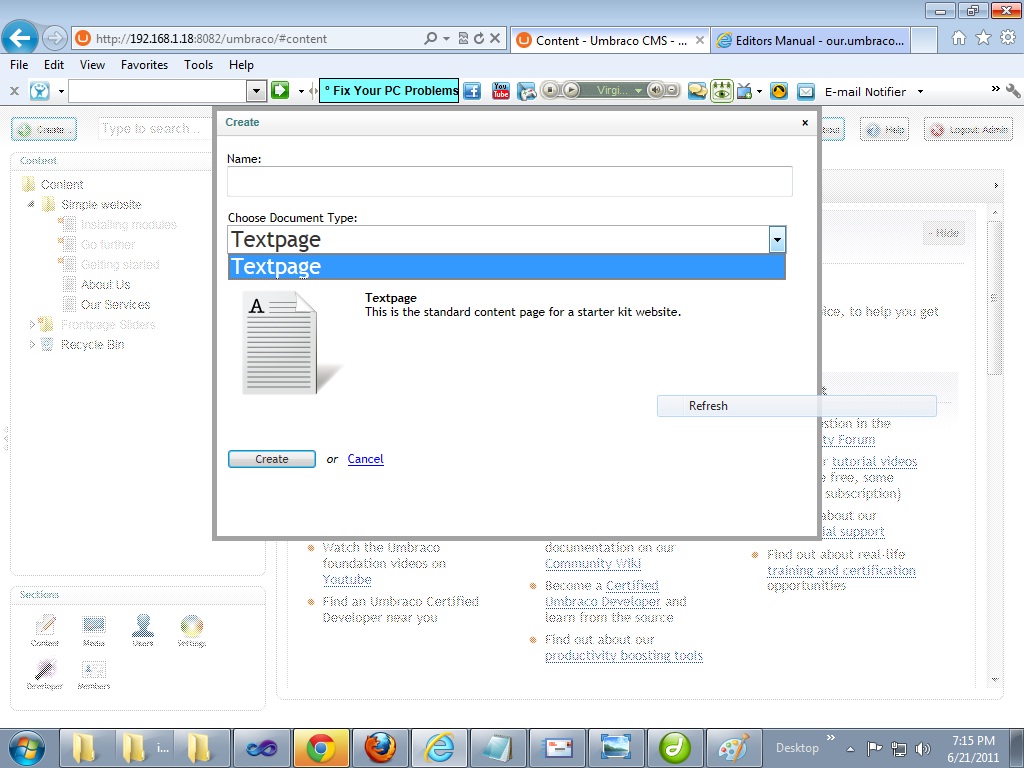Launch Firefox from the taskbar
Image resolution: width=1024 pixels, height=768 pixels.
[380, 747]
